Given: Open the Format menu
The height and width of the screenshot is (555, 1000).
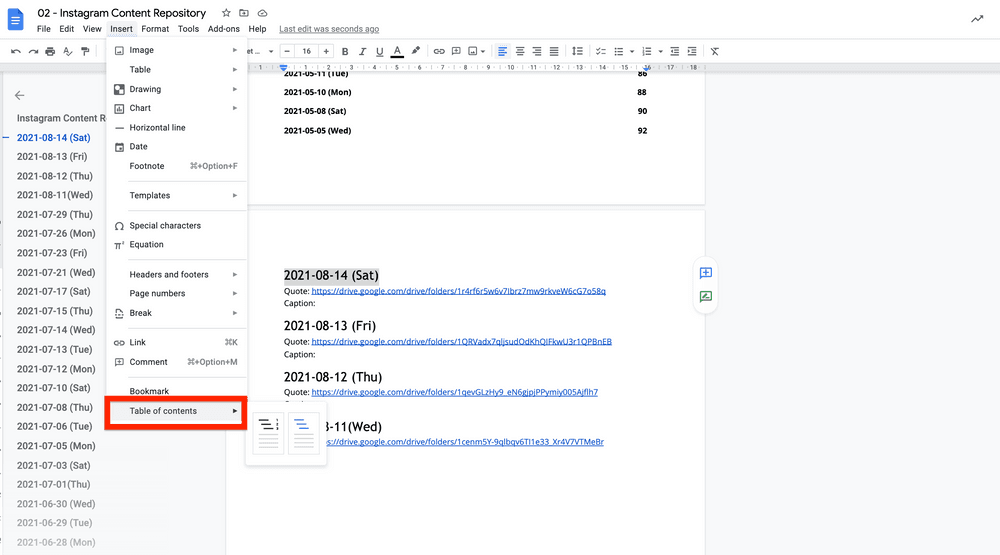Looking at the screenshot, I should tap(155, 29).
